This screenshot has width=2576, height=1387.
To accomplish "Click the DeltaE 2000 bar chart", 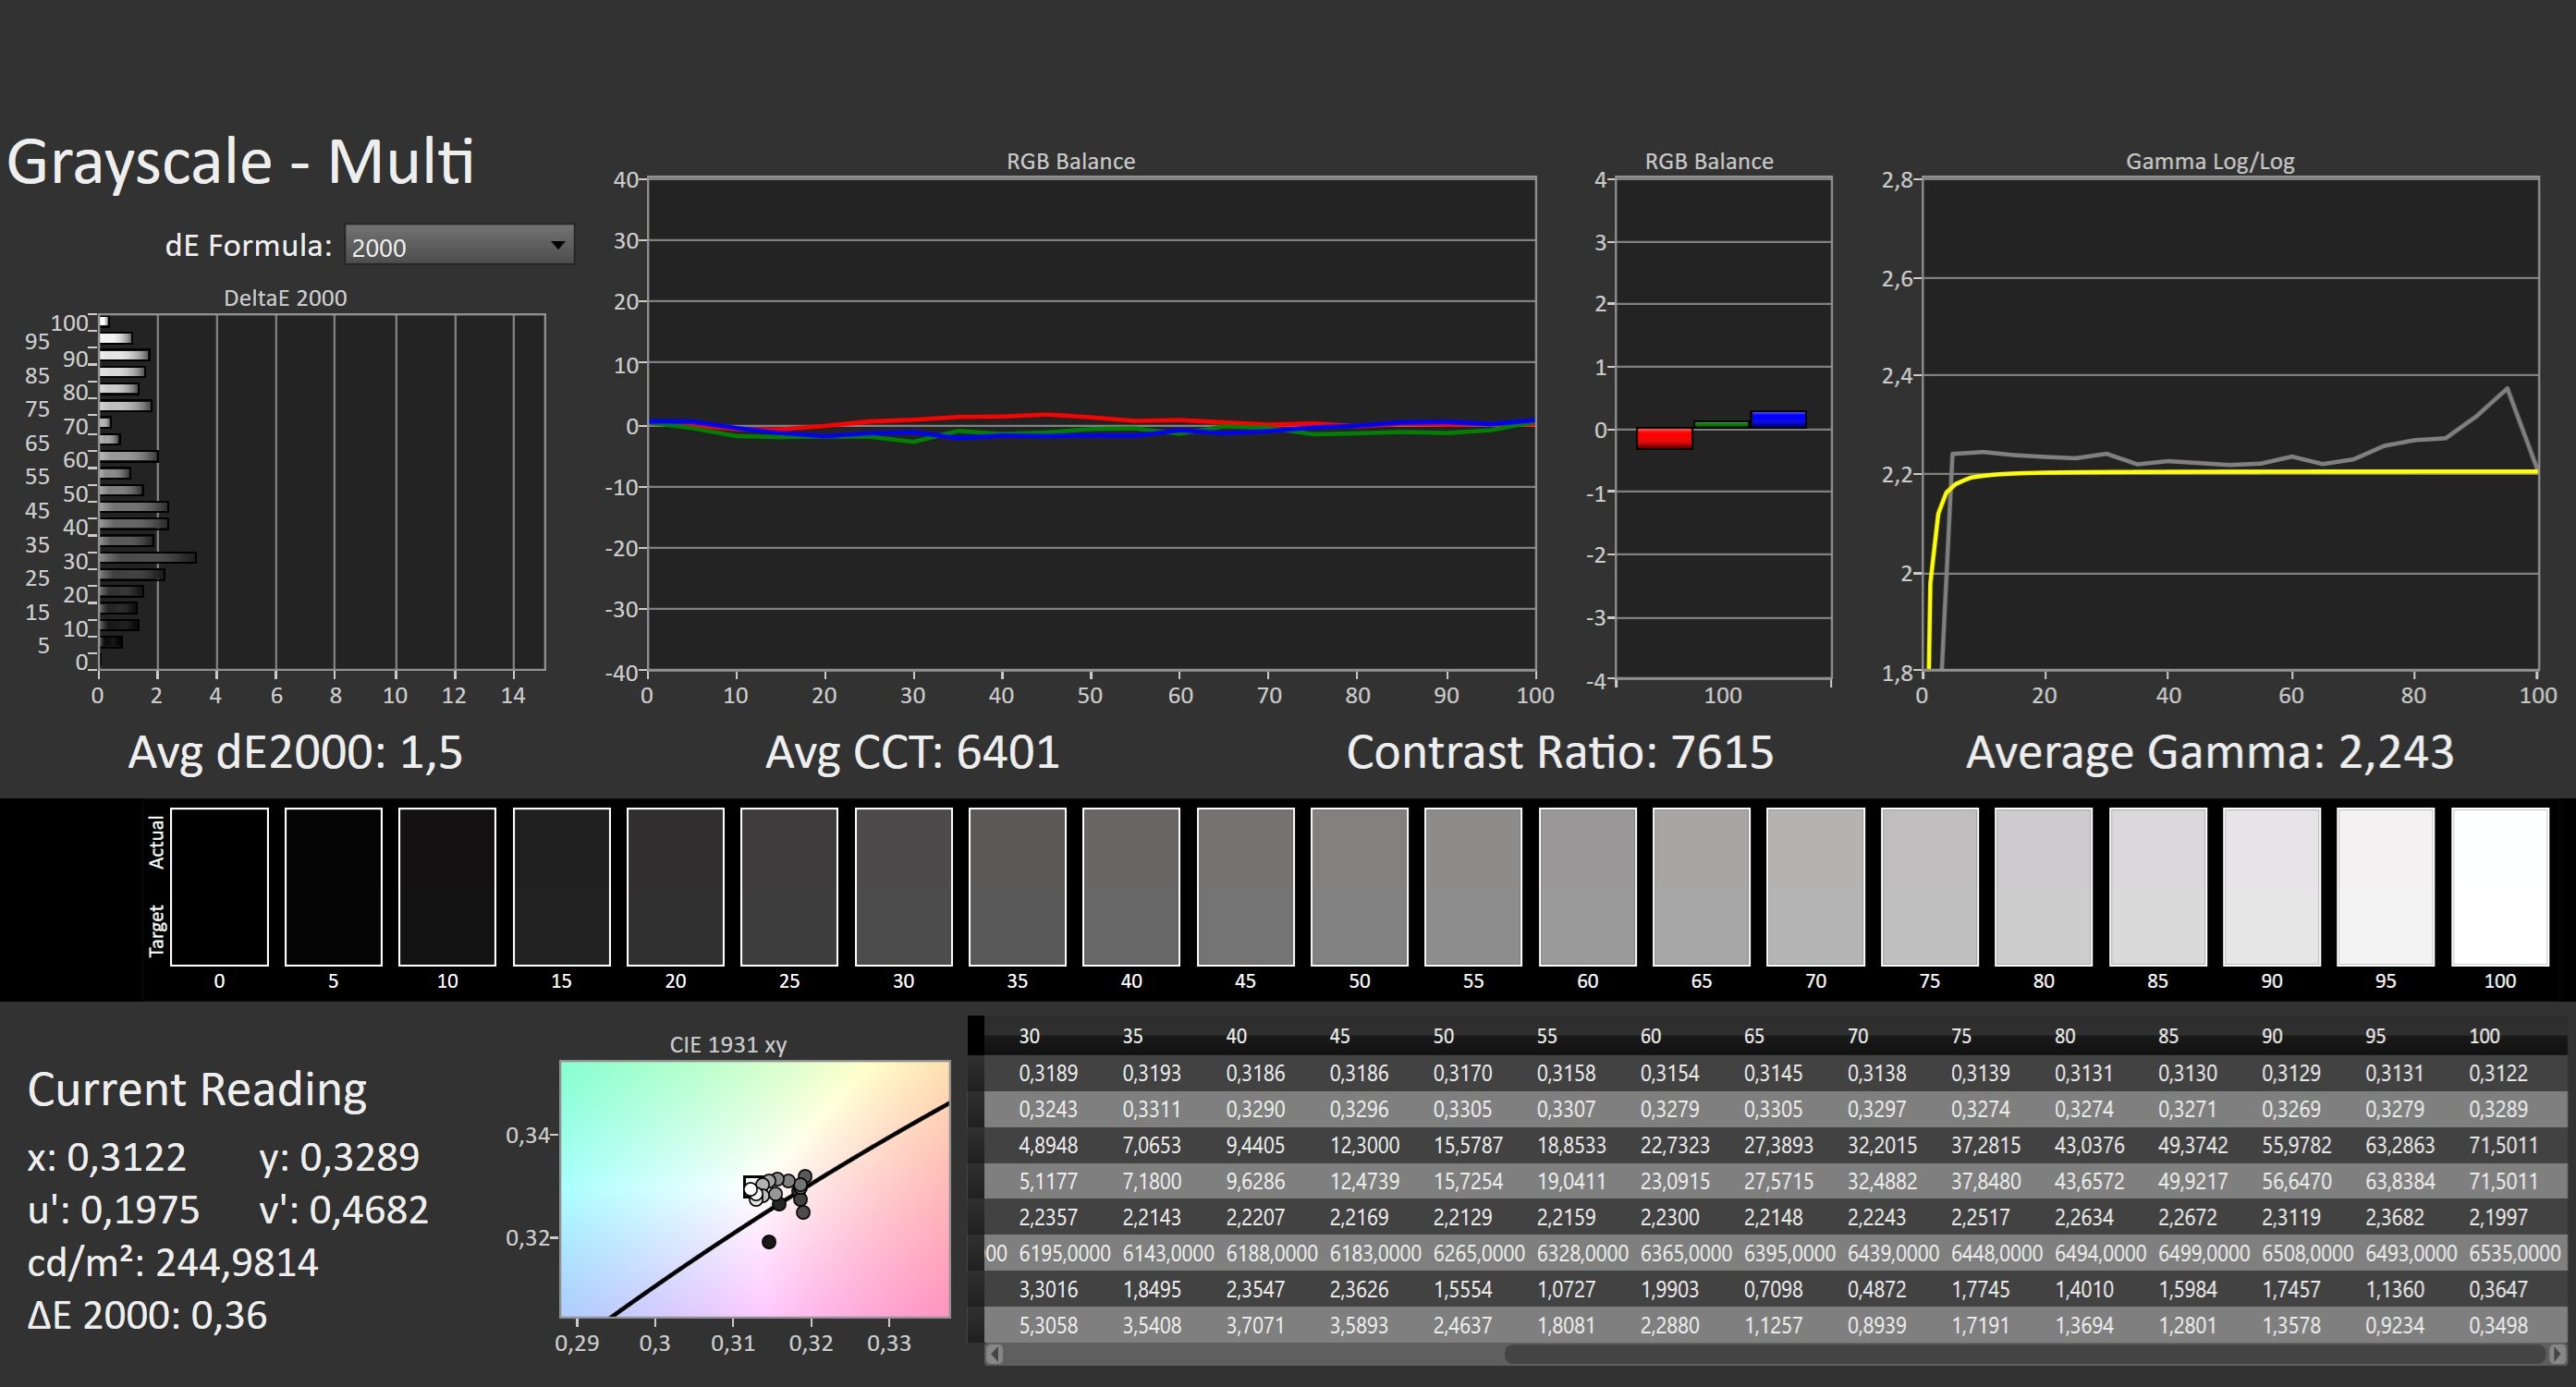I will click(320, 491).
